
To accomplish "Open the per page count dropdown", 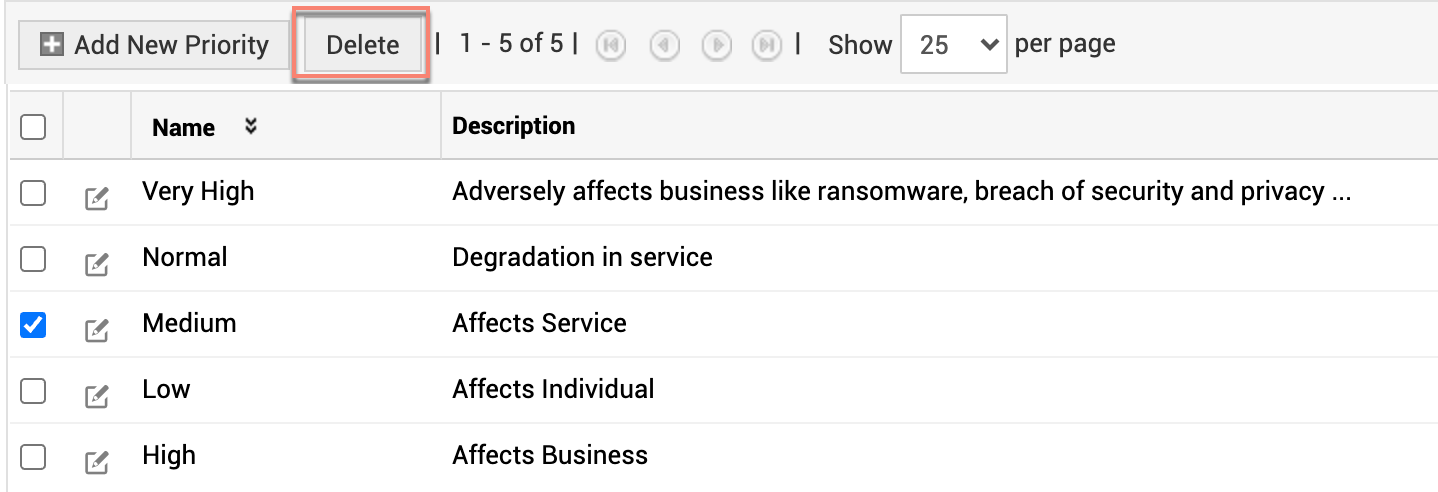I will pos(953,45).
